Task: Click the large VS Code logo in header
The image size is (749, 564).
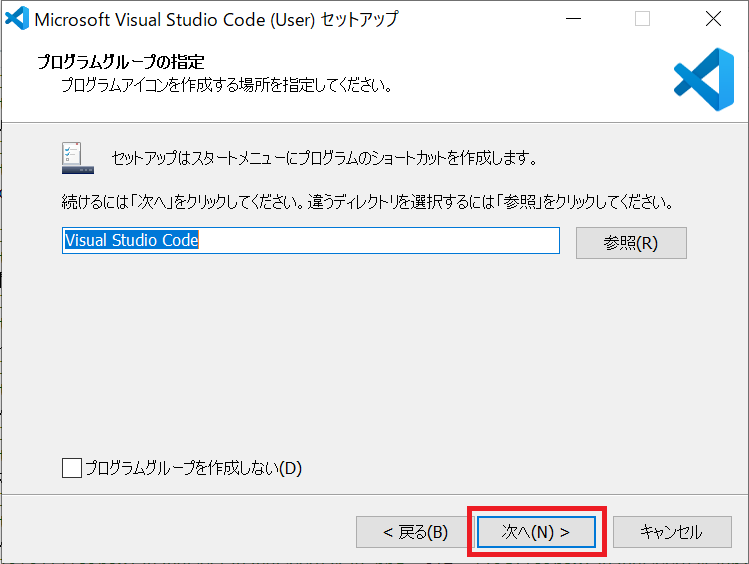Action: tap(704, 79)
